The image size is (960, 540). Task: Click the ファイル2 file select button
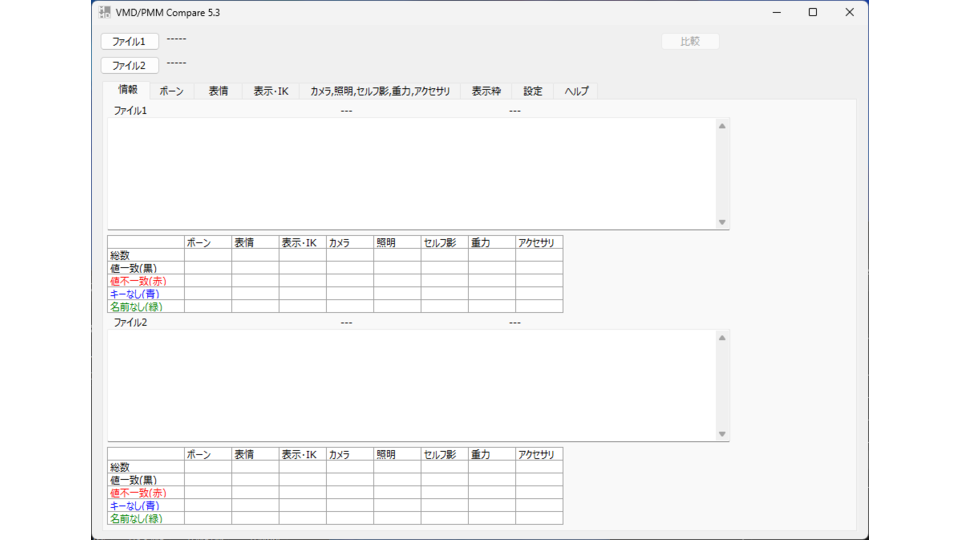(x=130, y=65)
